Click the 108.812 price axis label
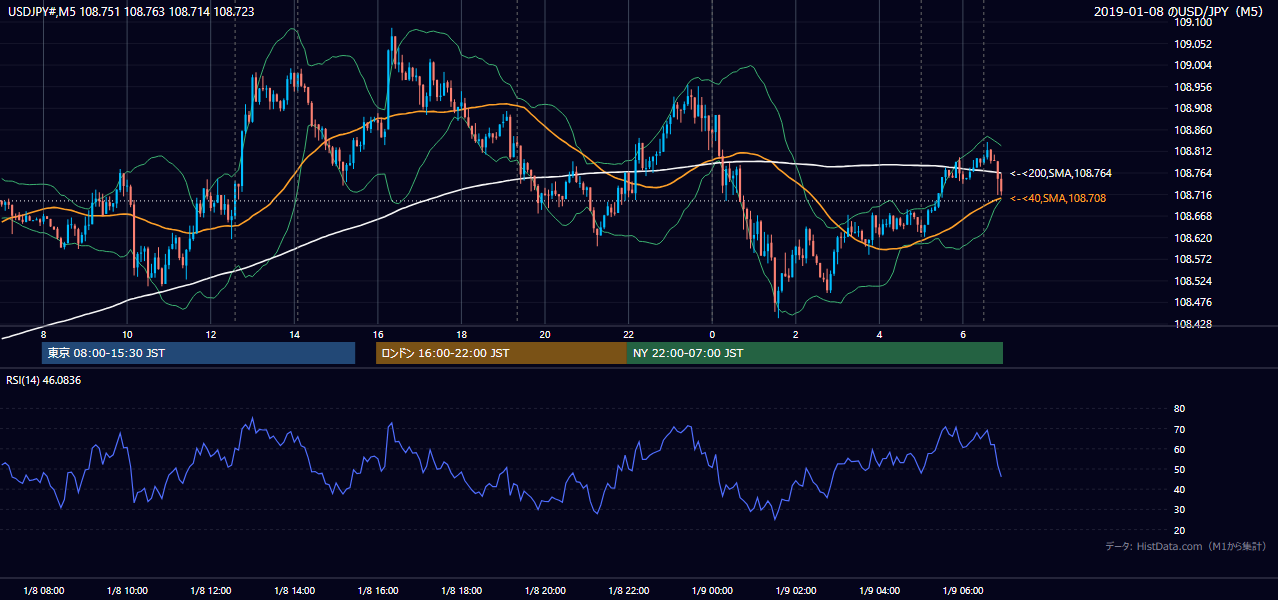This screenshot has width=1278, height=600. 1192,151
